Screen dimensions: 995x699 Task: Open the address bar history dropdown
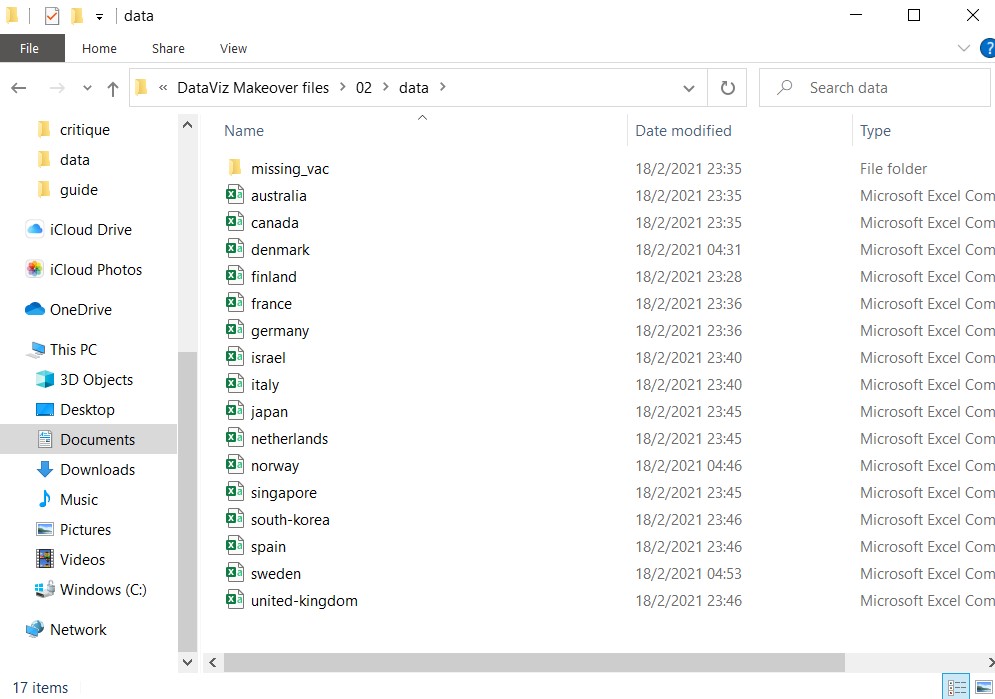click(x=689, y=88)
